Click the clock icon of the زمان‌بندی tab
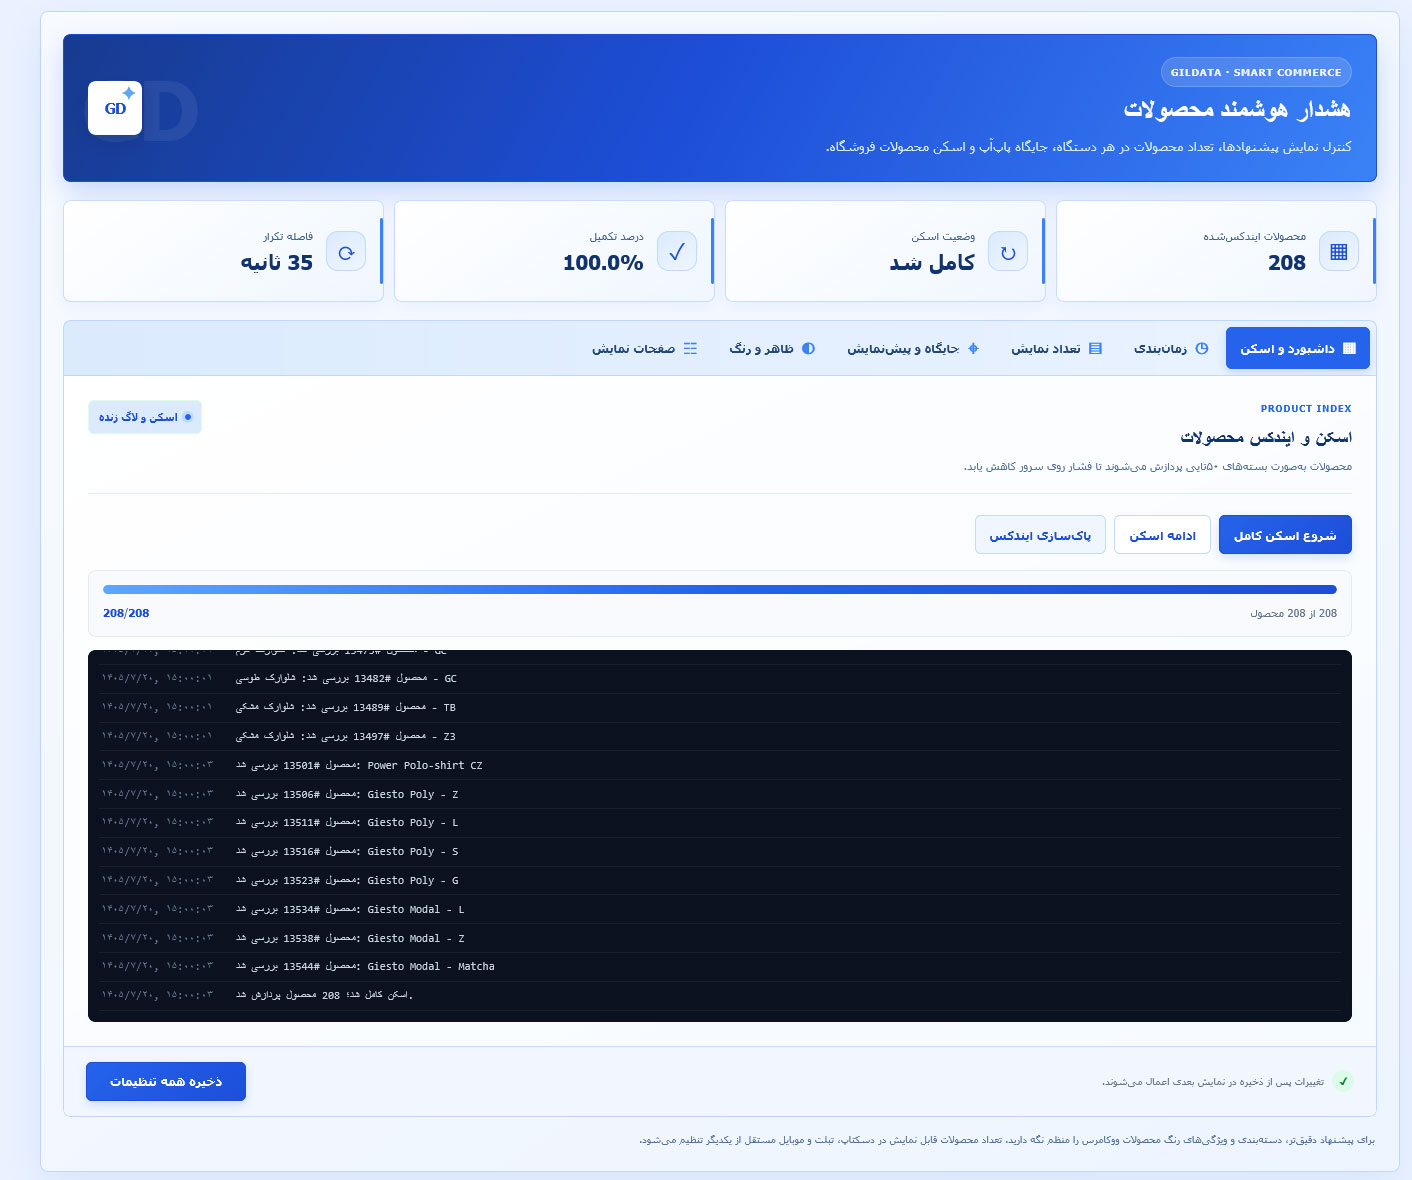 point(1202,349)
